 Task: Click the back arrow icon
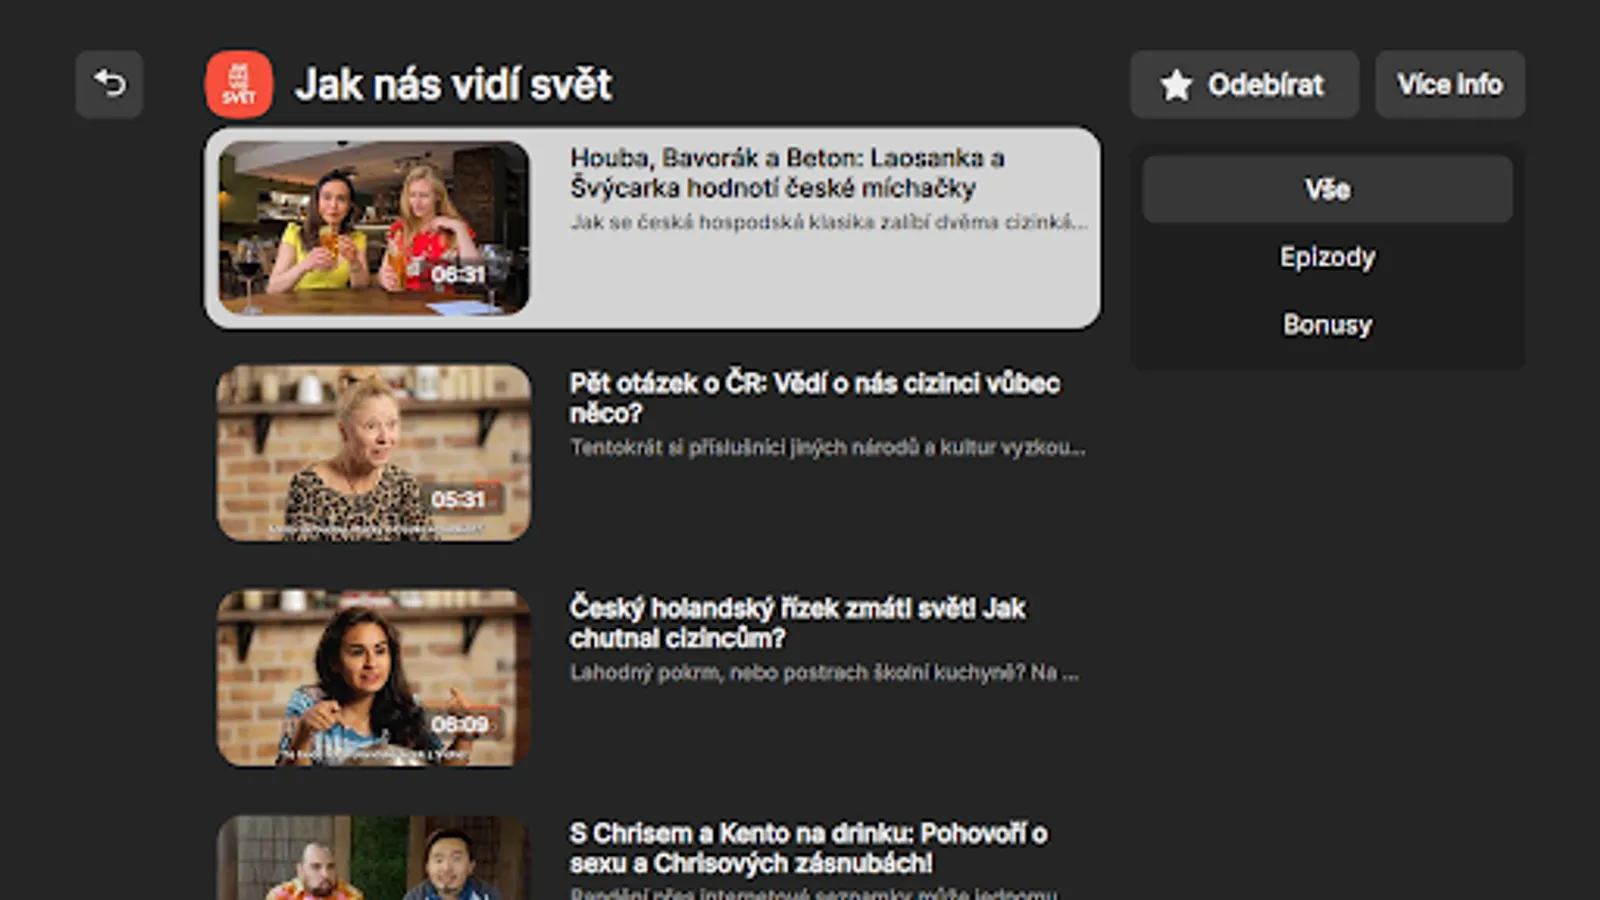[109, 84]
